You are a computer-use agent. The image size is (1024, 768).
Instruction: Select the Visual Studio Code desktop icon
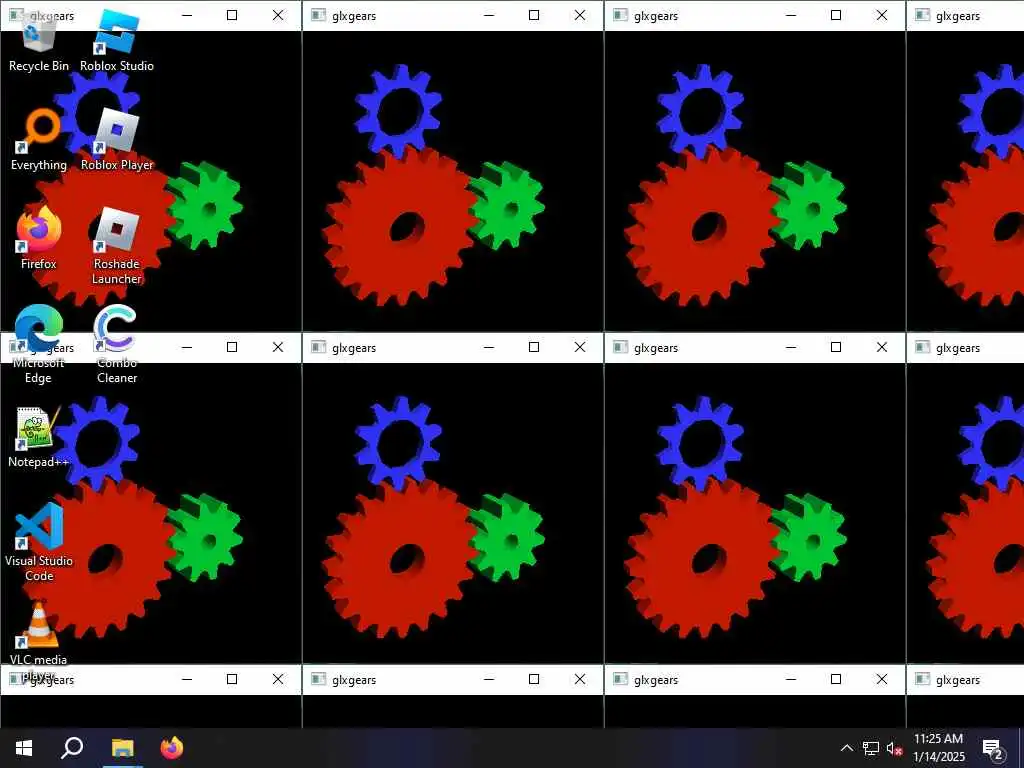39,543
